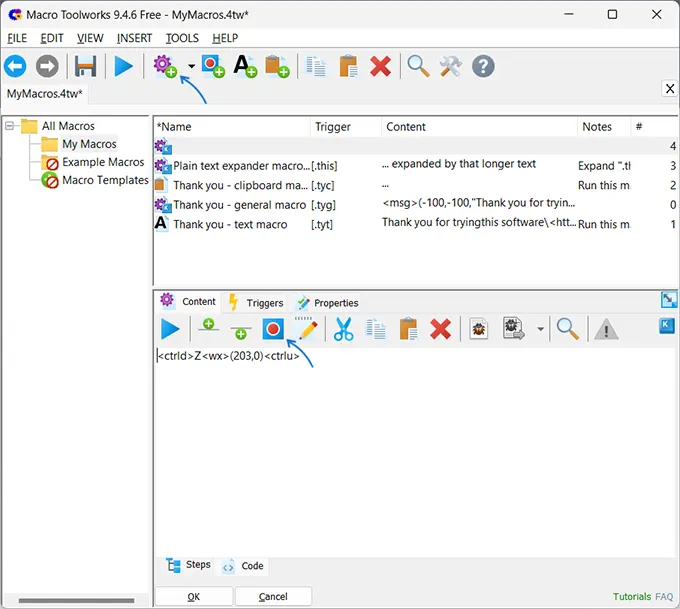Viewport: 680px width, 609px height.
Task: Collapse the All Macros tree node
Action: click(x=10, y=126)
